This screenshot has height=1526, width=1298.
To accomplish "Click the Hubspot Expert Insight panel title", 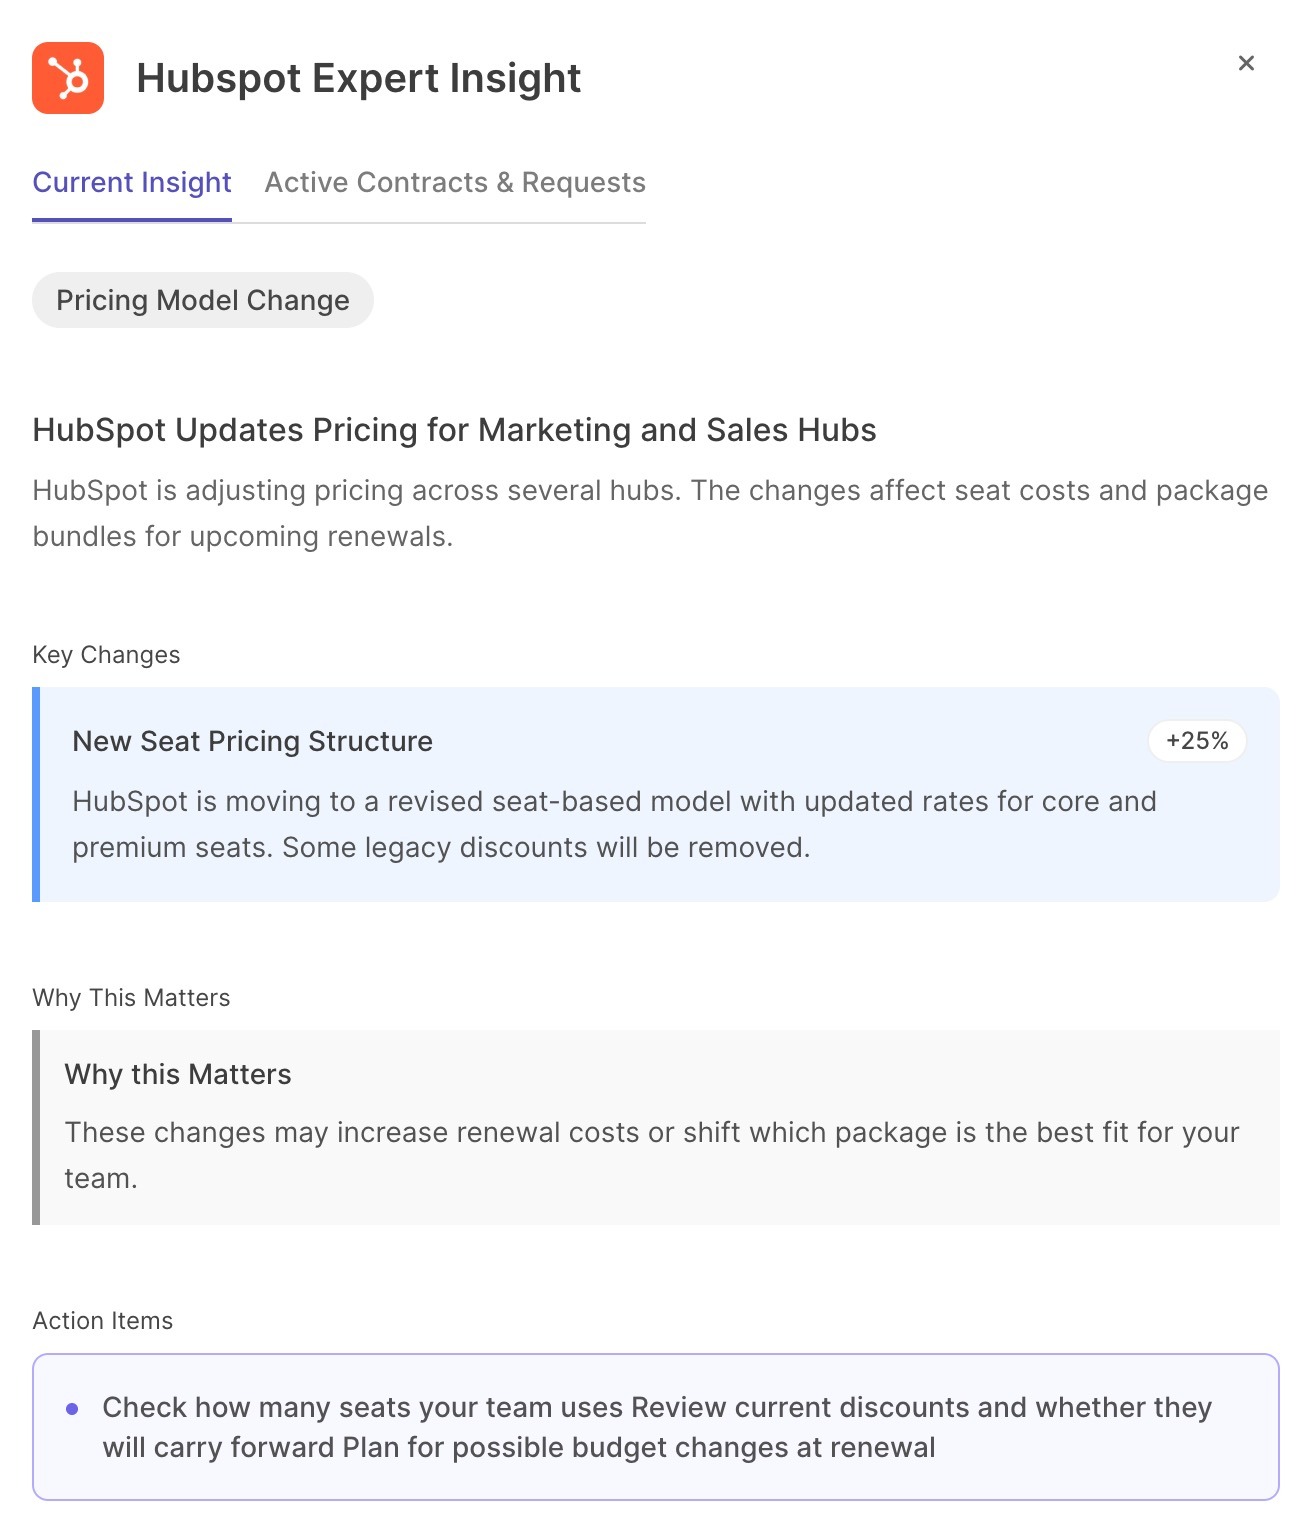I will (x=358, y=78).
